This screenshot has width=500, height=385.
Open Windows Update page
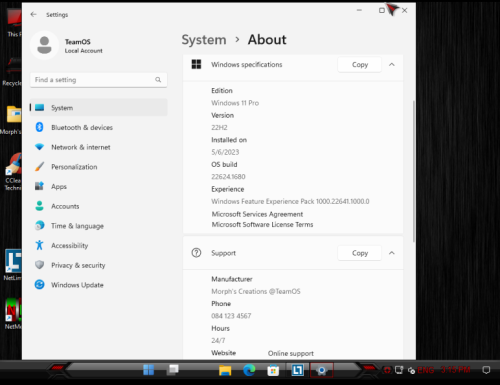[x=98, y=285]
